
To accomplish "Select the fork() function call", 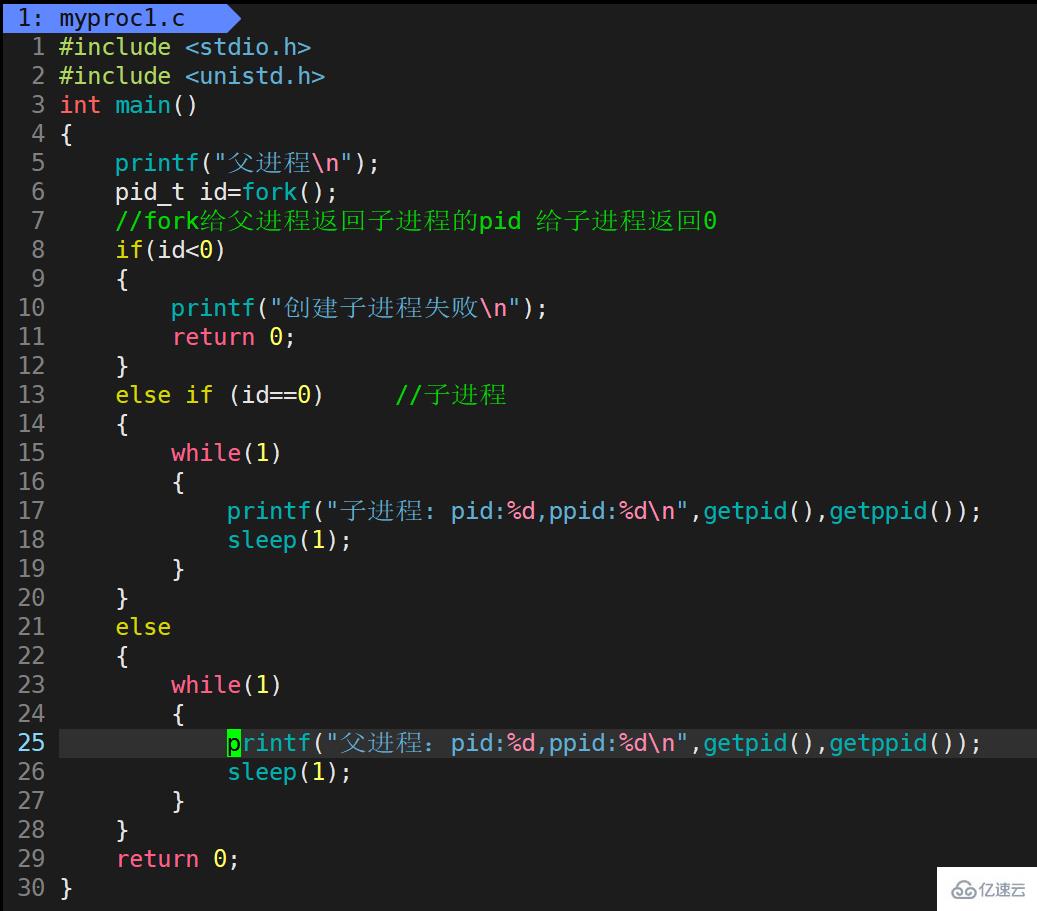I will pyautogui.click(x=270, y=191).
